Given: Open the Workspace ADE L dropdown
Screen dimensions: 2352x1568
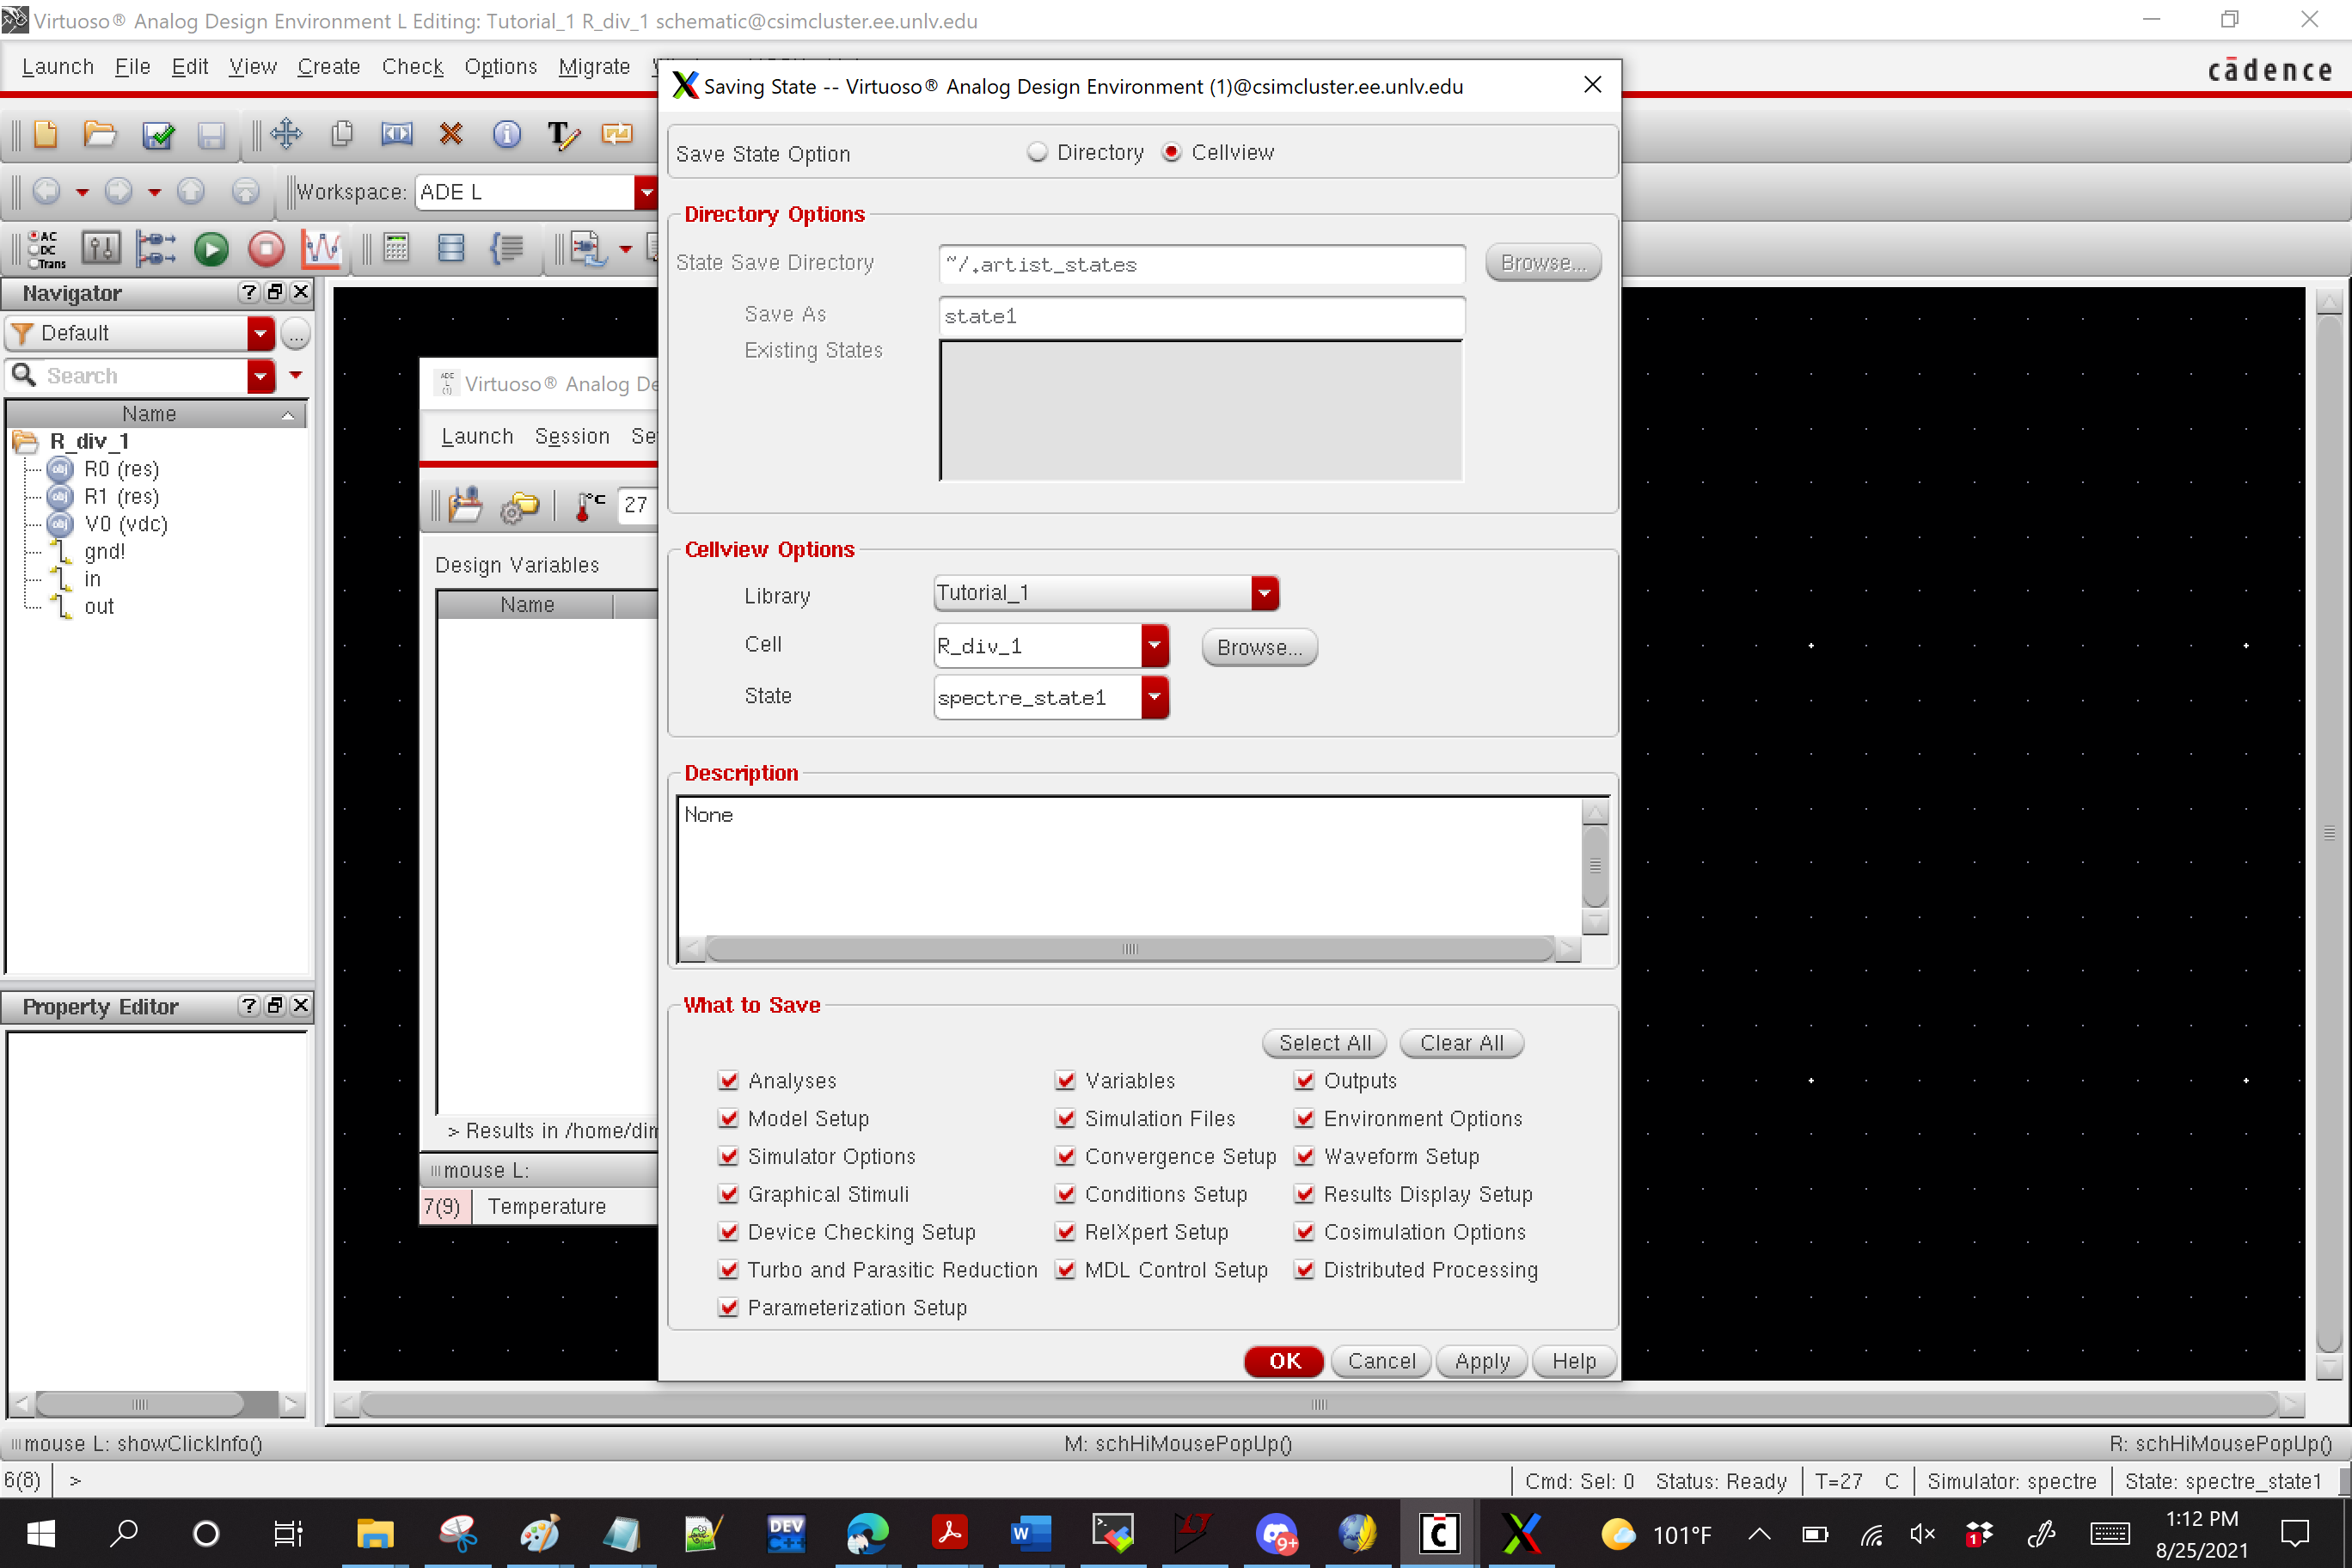Looking at the screenshot, I should [646, 192].
